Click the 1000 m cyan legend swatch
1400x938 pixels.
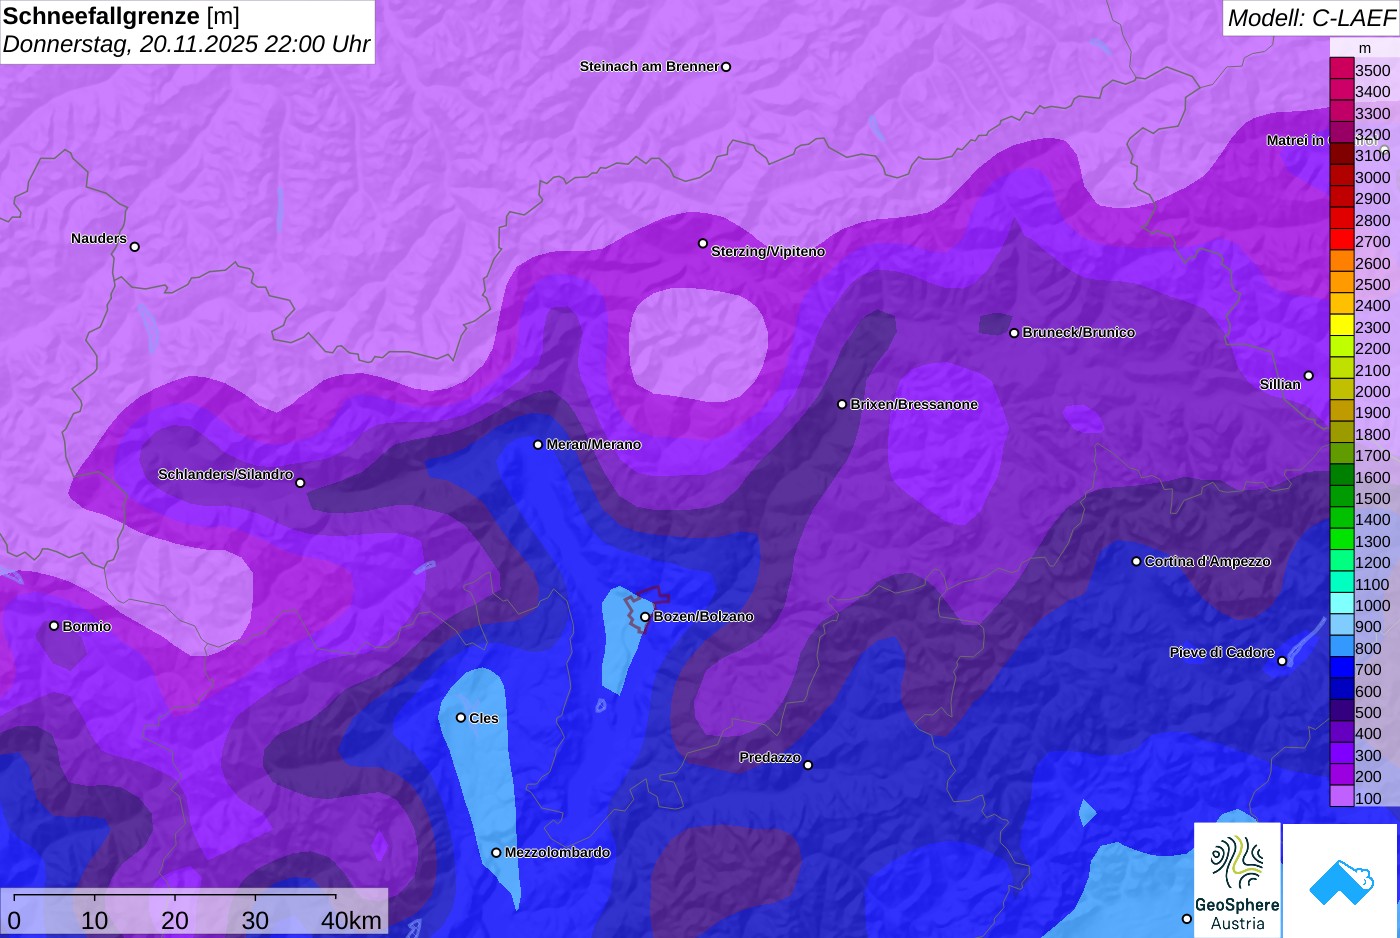click(1341, 604)
